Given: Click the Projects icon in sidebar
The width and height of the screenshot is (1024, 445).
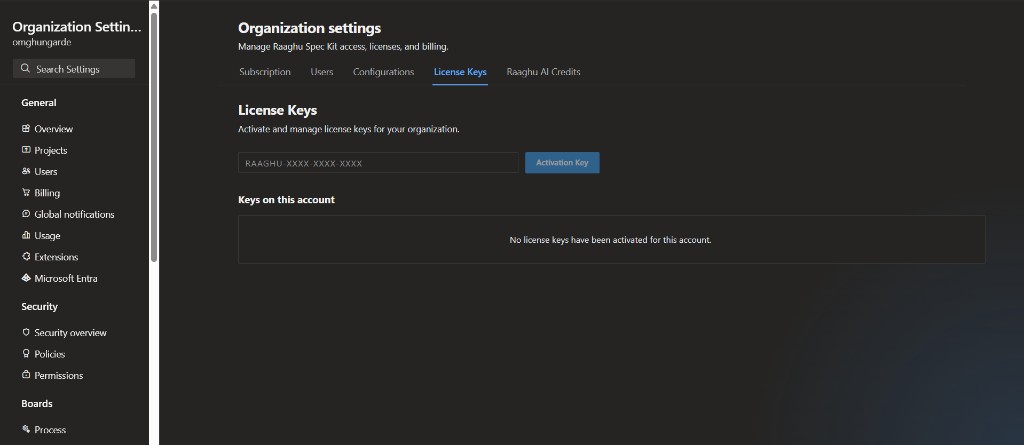Looking at the screenshot, I should tap(26, 150).
